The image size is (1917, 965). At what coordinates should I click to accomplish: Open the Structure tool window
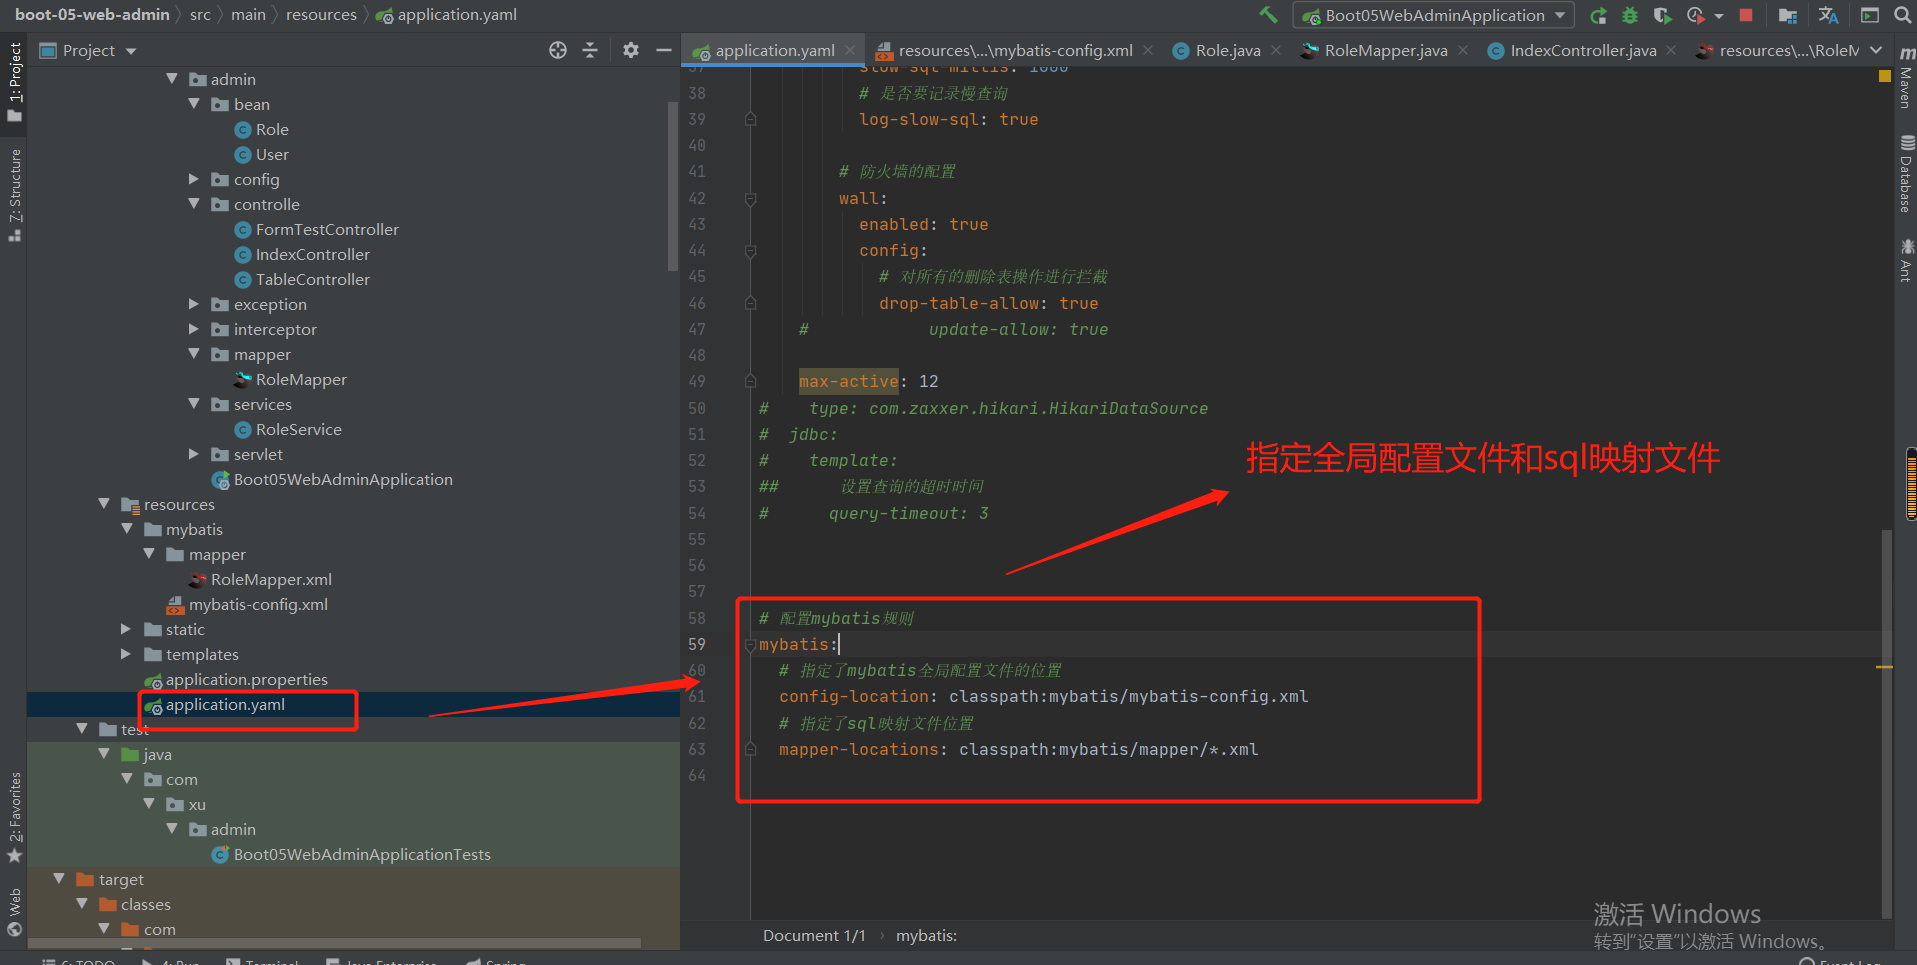[14, 195]
